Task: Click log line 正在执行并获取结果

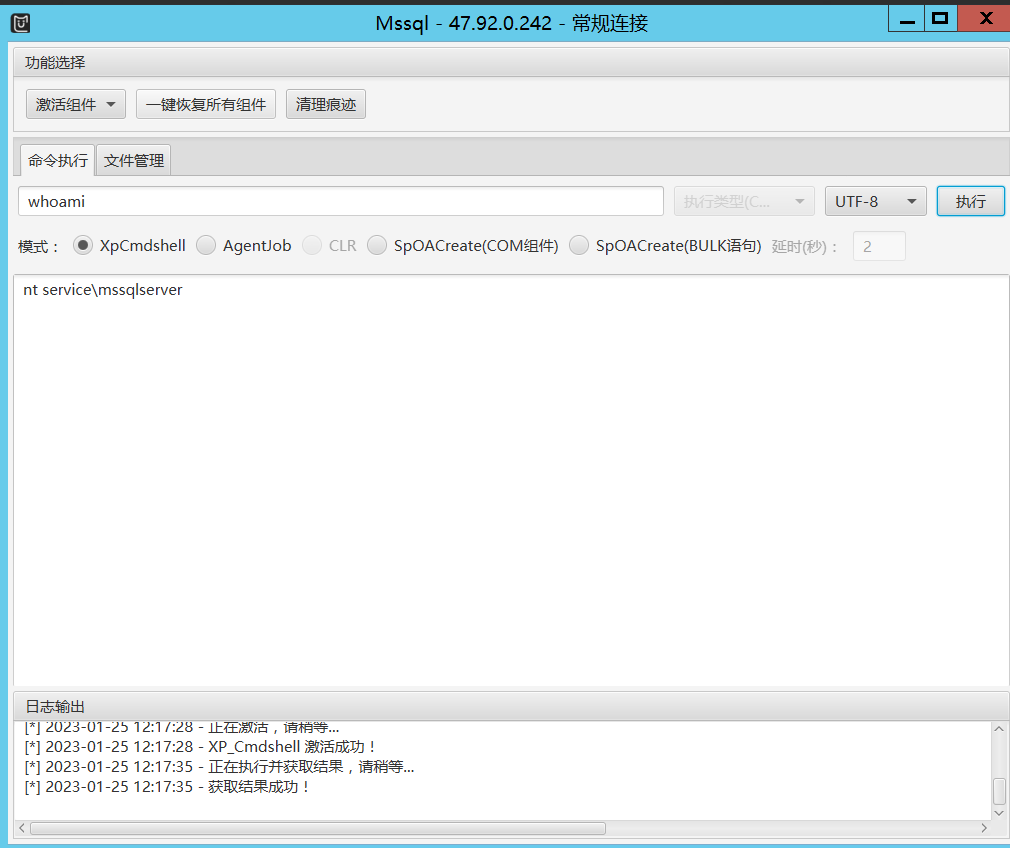Action: tap(220, 767)
